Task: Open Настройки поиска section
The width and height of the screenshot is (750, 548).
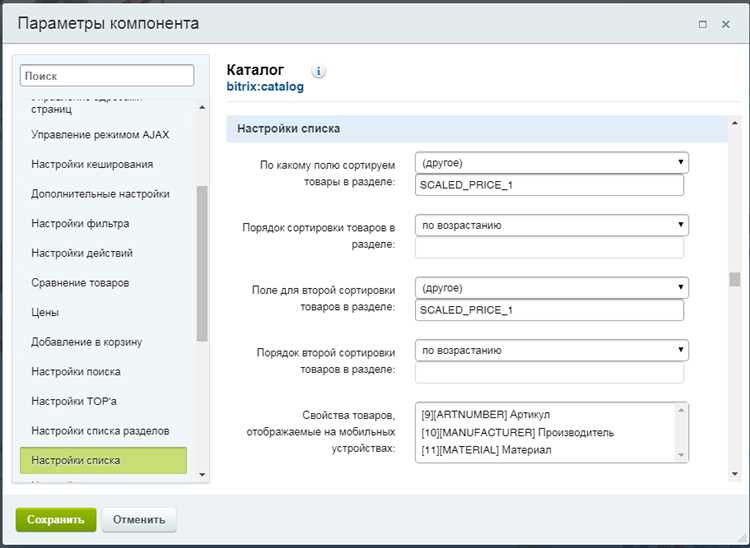Action: click(x=76, y=372)
